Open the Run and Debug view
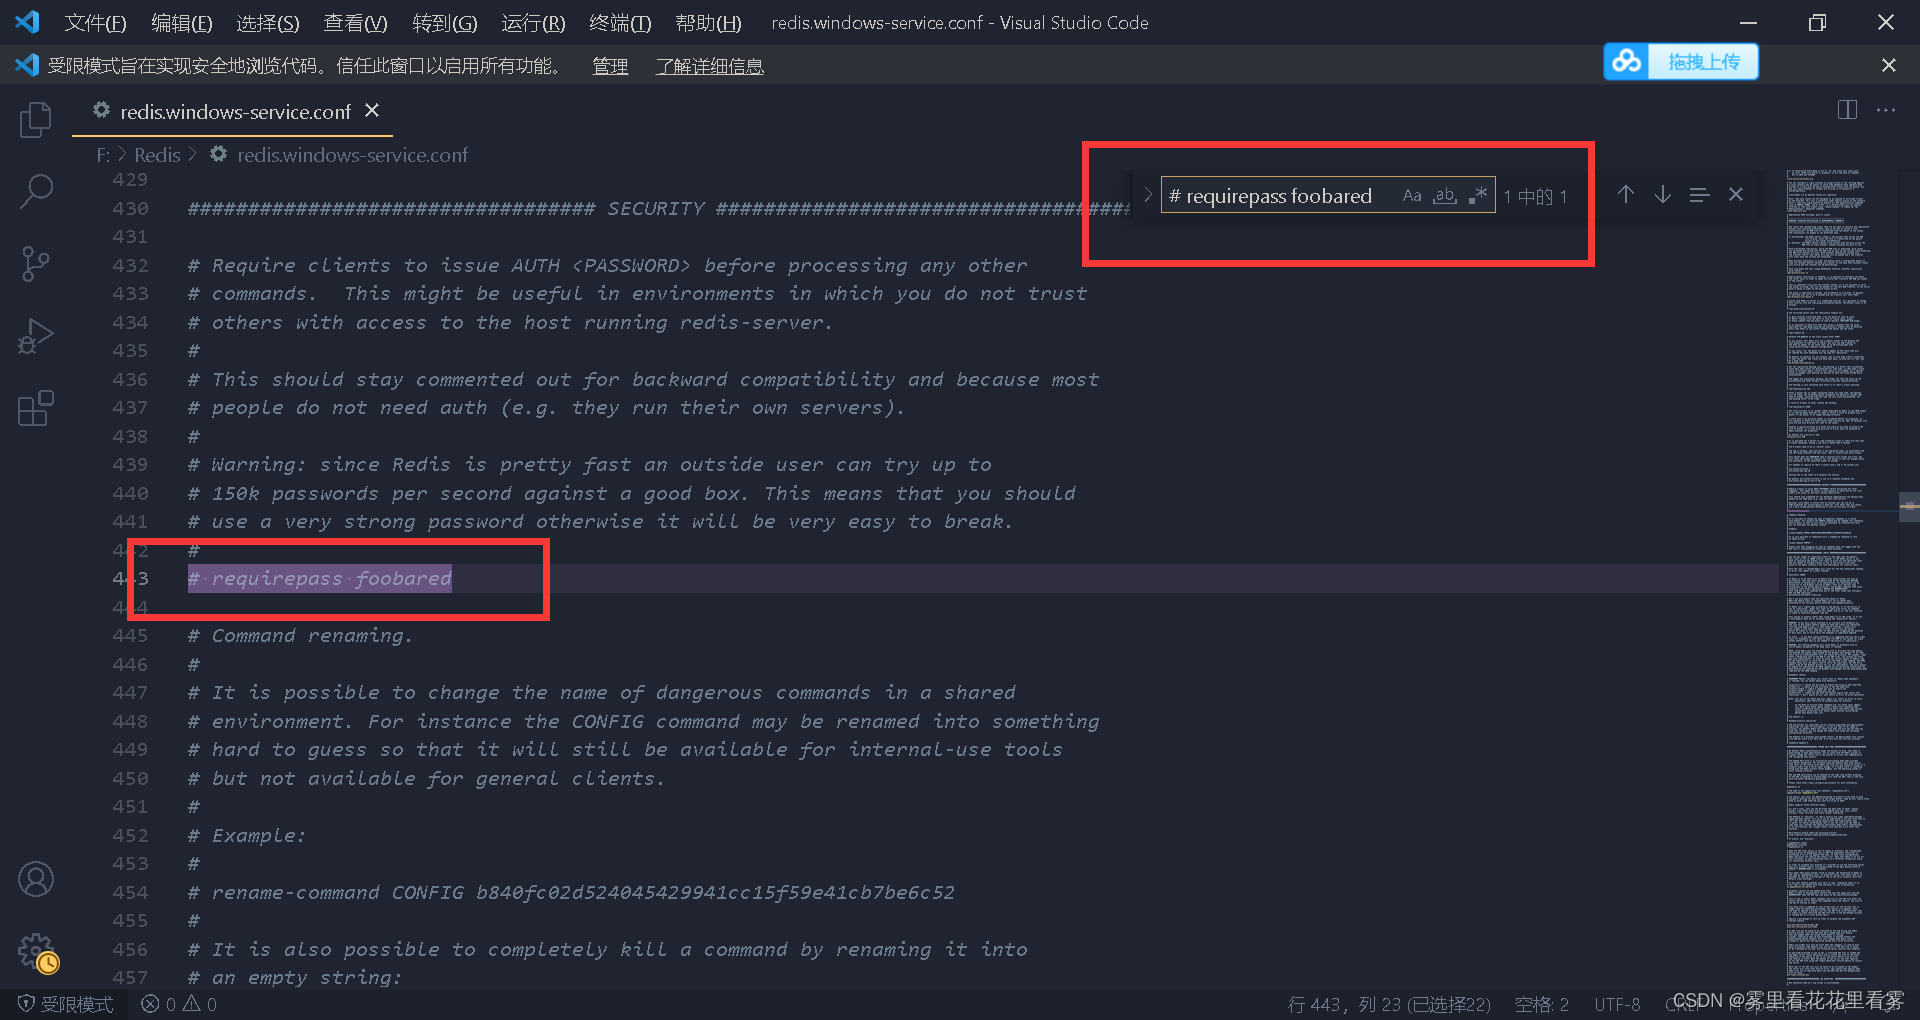This screenshot has height=1020, width=1920. click(36, 336)
